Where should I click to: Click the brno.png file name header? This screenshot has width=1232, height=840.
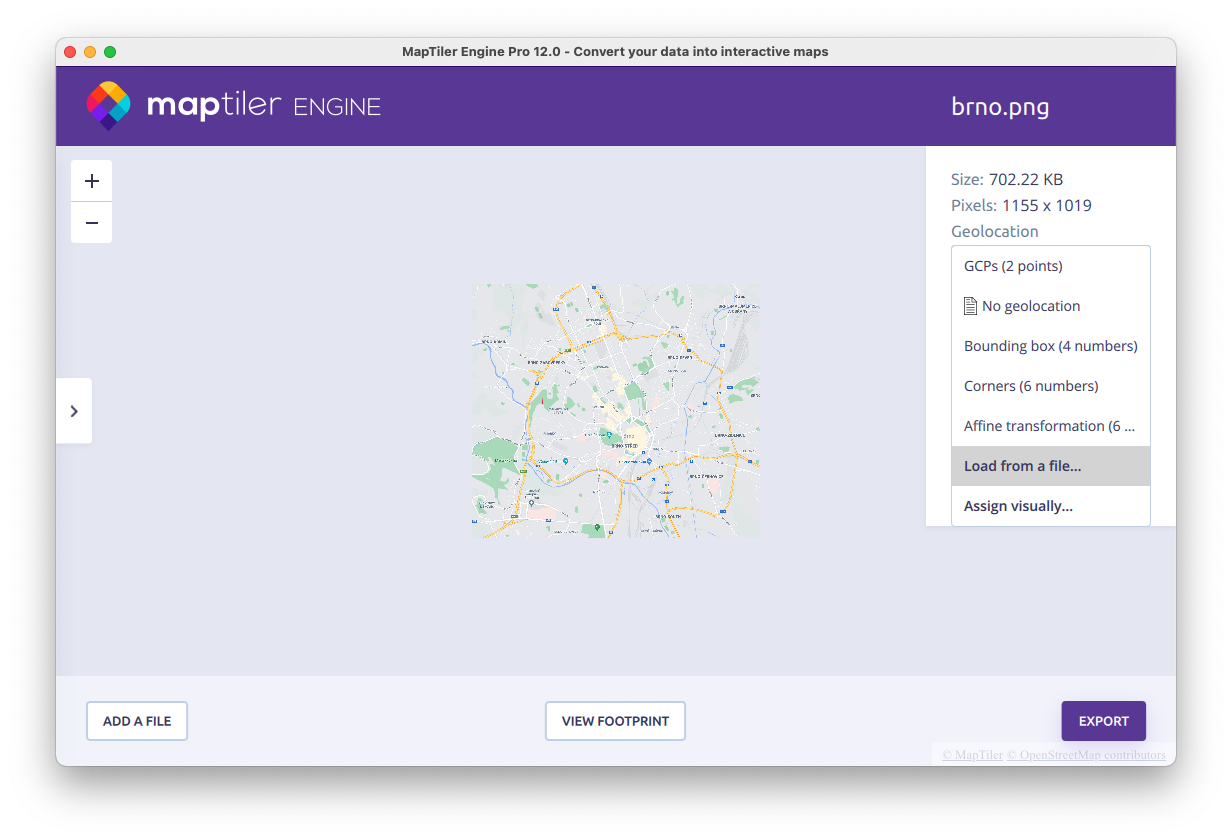[x=1000, y=107]
